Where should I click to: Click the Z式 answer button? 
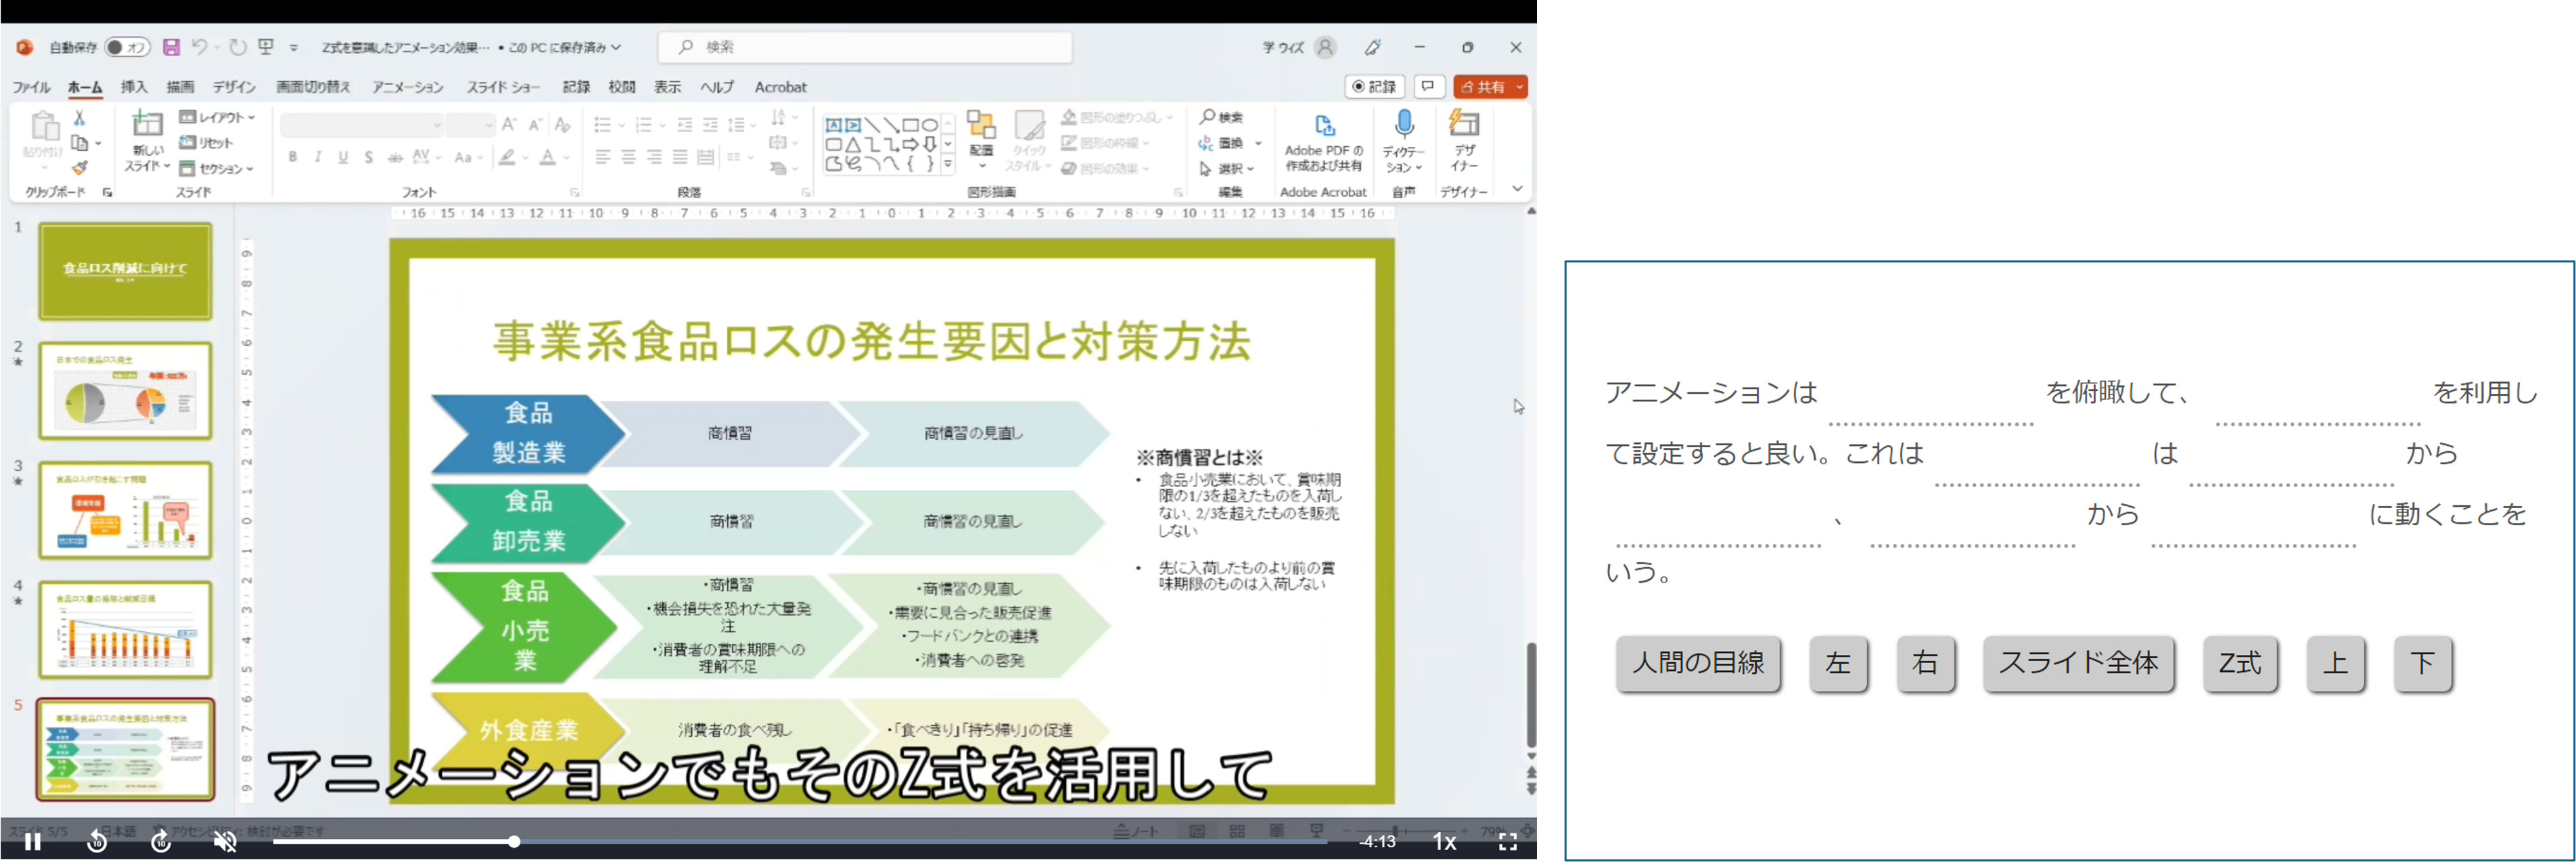pos(2240,663)
